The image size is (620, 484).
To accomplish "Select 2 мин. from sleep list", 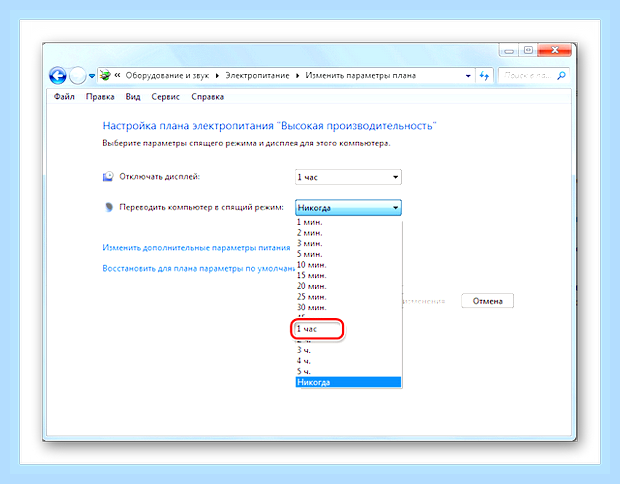I will (348, 233).
